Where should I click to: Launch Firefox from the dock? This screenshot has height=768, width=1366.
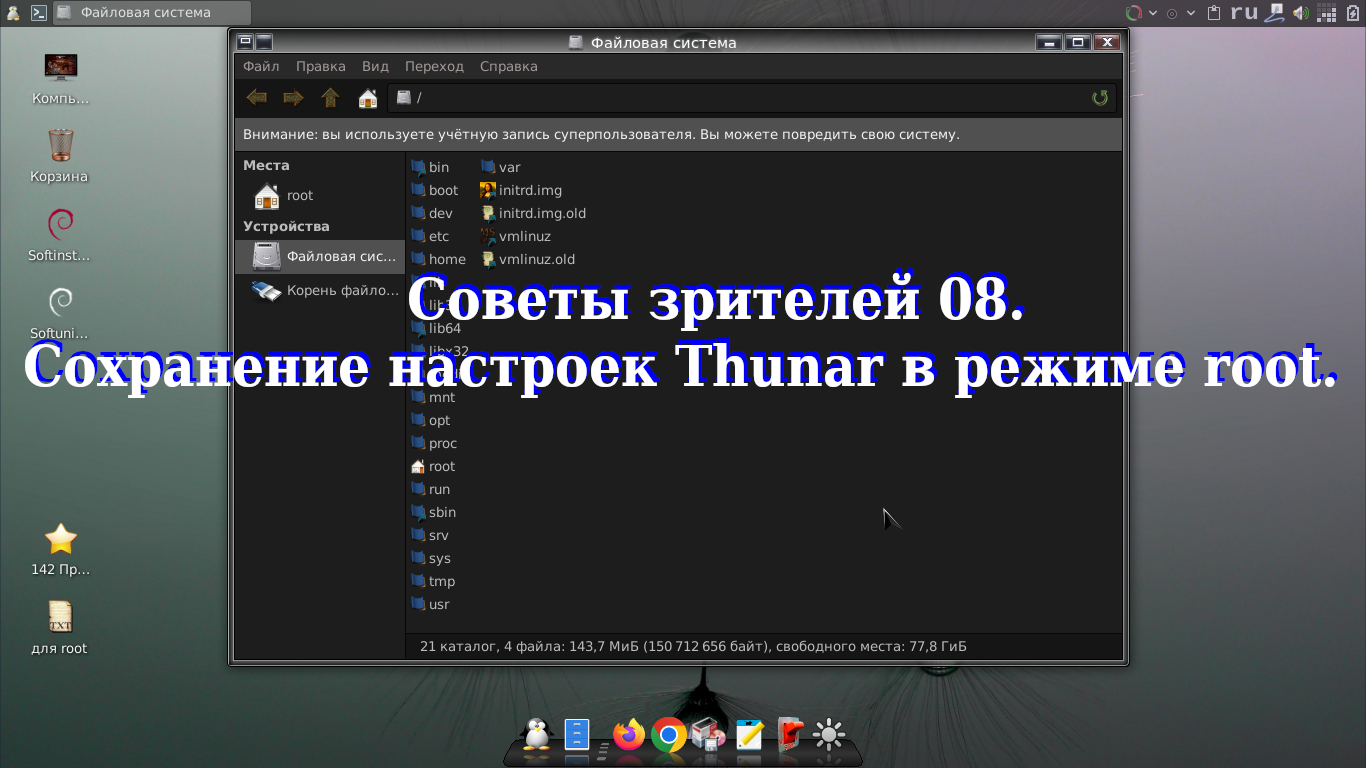pyautogui.click(x=629, y=736)
